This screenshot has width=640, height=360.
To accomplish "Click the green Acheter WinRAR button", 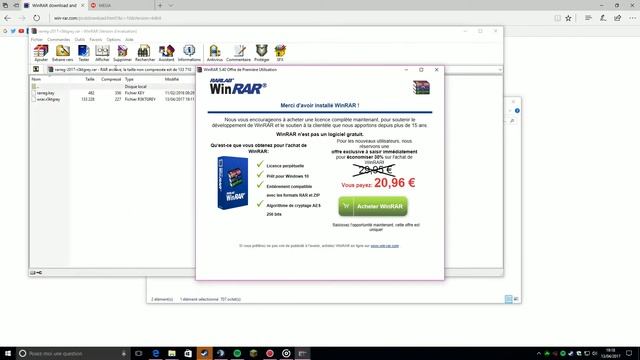I will (x=373, y=206).
